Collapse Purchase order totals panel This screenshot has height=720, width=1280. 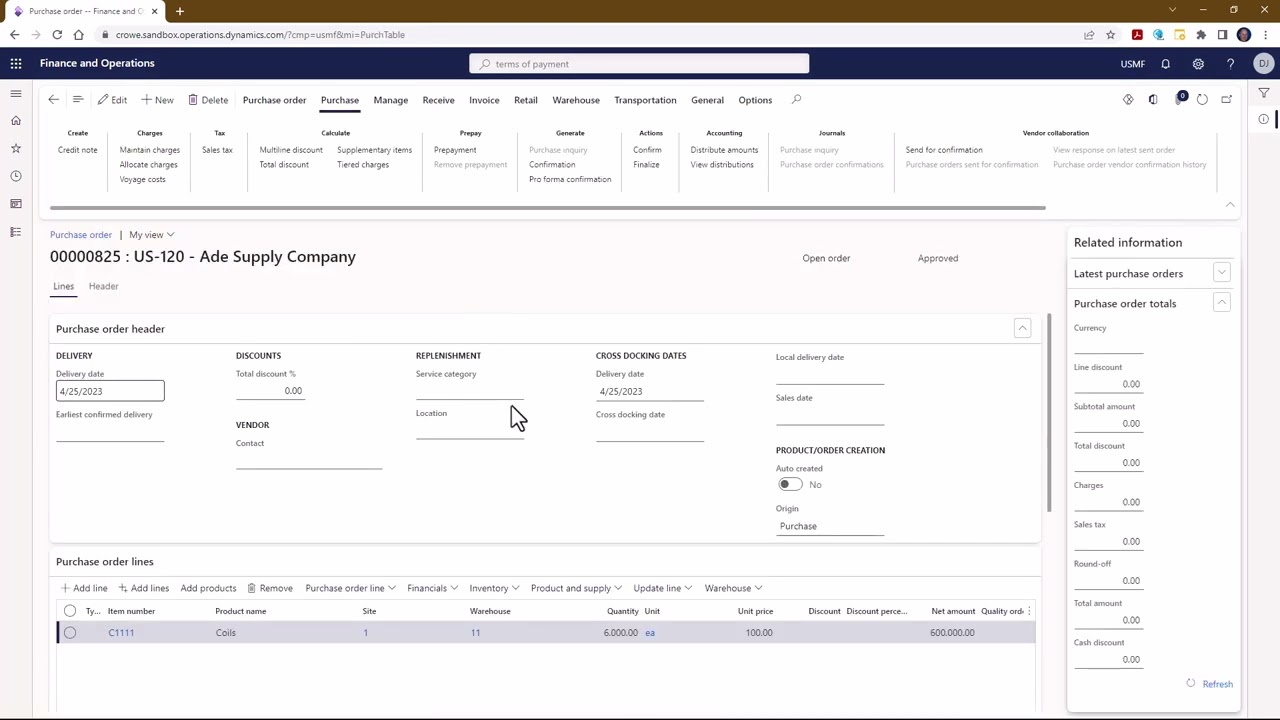click(1221, 303)
